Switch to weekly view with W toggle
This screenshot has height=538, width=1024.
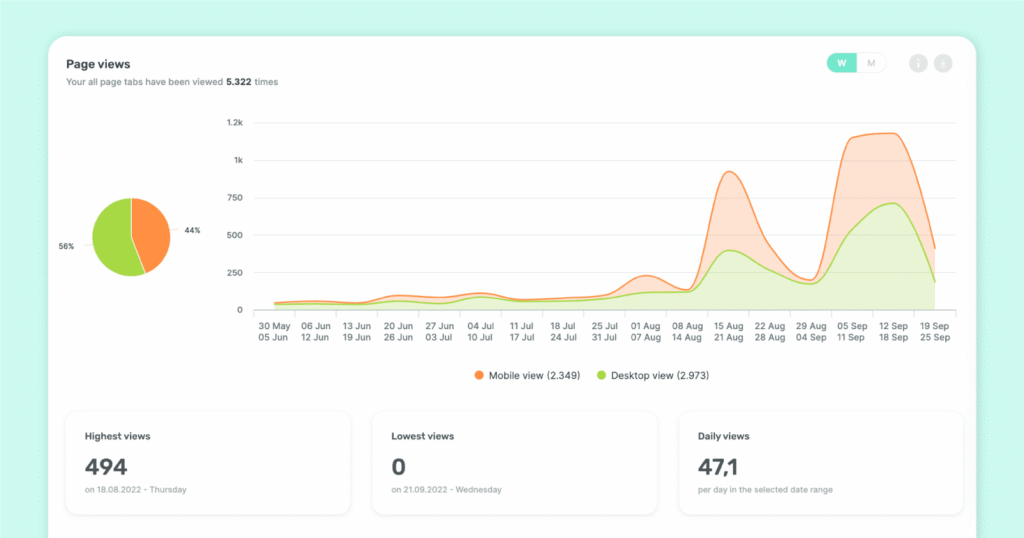tap(842, 64)
